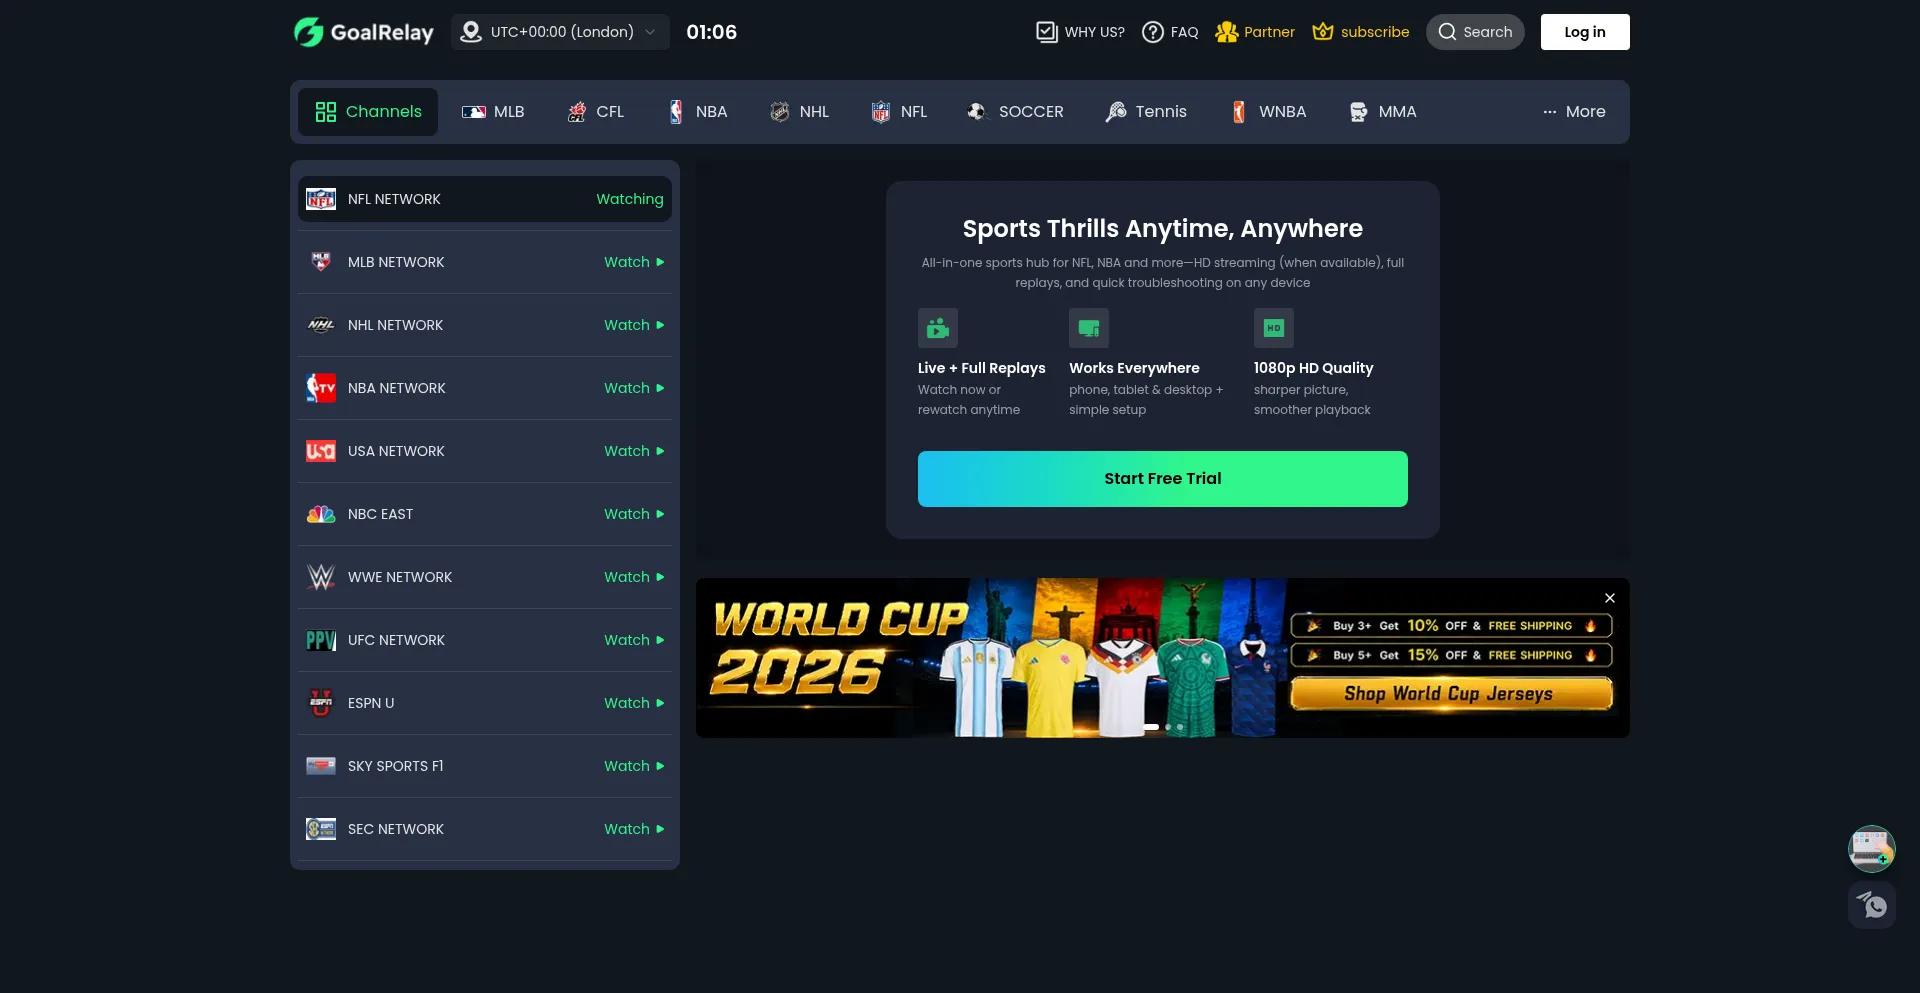Watch the WWE NETWORK channel
This screenshot has height=993, width=1920.
point(634,577)
